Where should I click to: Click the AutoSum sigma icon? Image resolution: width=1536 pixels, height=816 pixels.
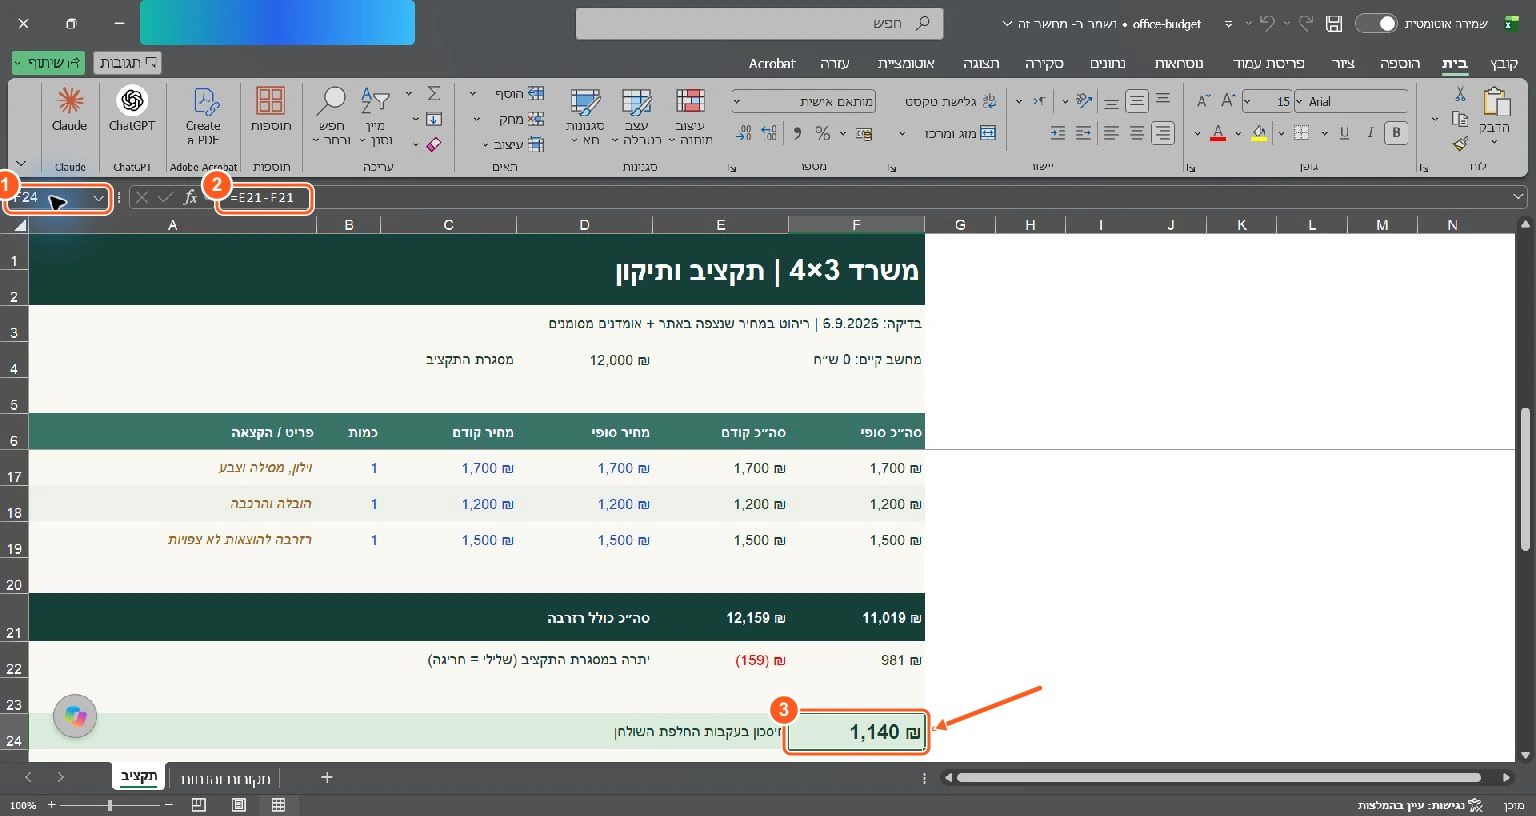coord(434,93)
